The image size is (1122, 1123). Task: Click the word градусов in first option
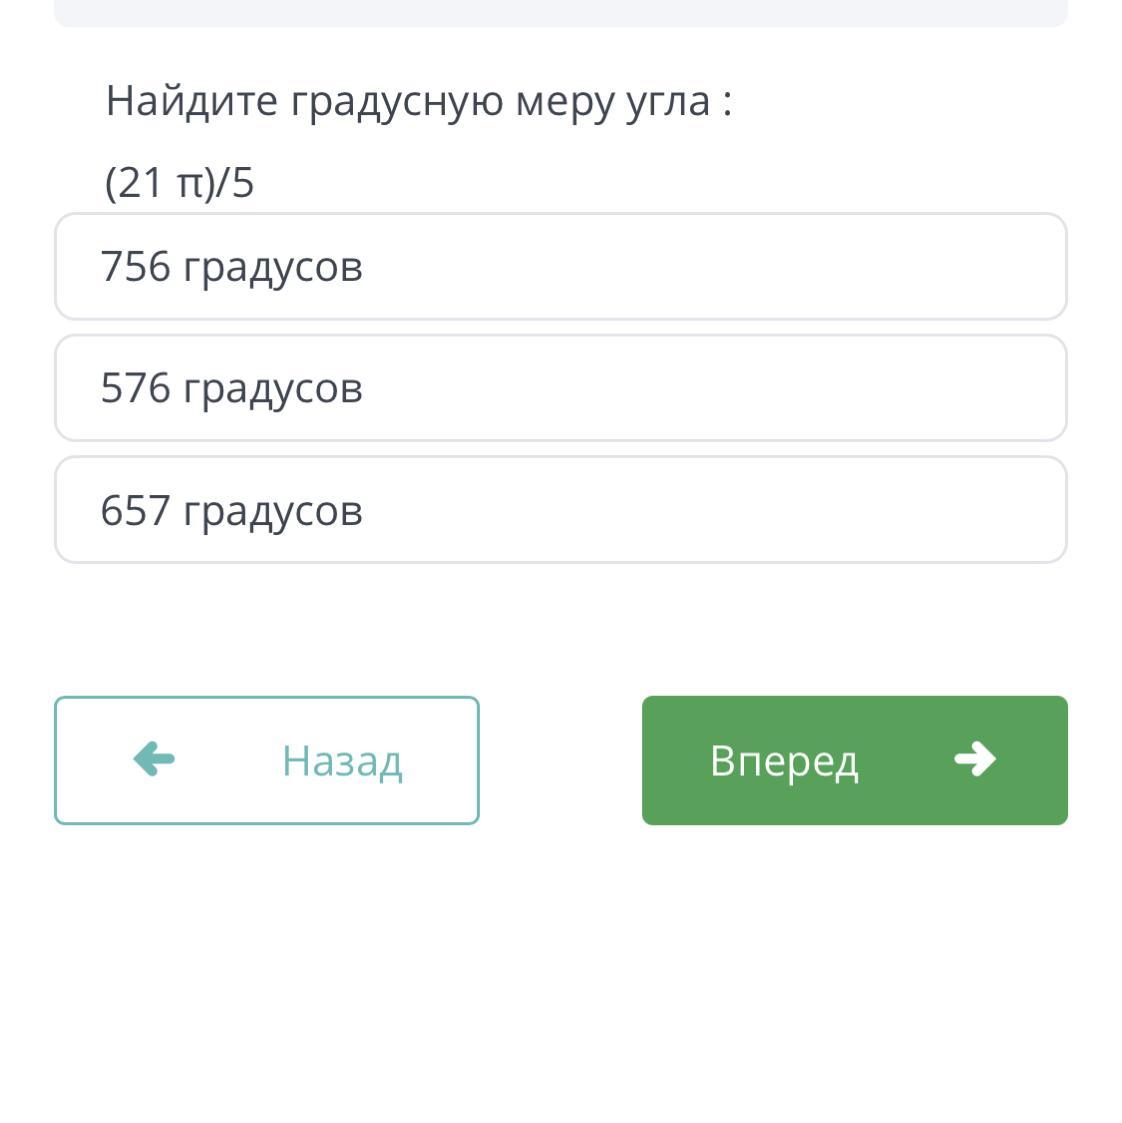[273, 269]
